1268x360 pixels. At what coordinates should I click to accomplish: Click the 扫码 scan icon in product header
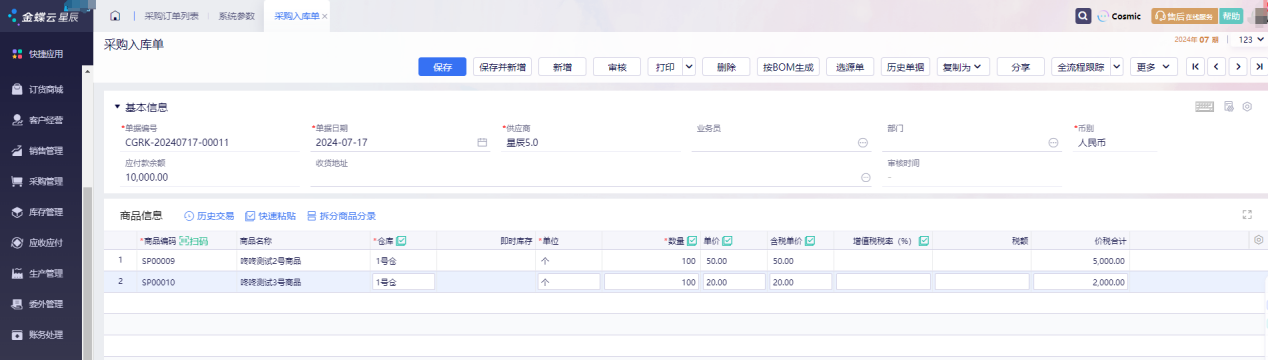(194, 240)
